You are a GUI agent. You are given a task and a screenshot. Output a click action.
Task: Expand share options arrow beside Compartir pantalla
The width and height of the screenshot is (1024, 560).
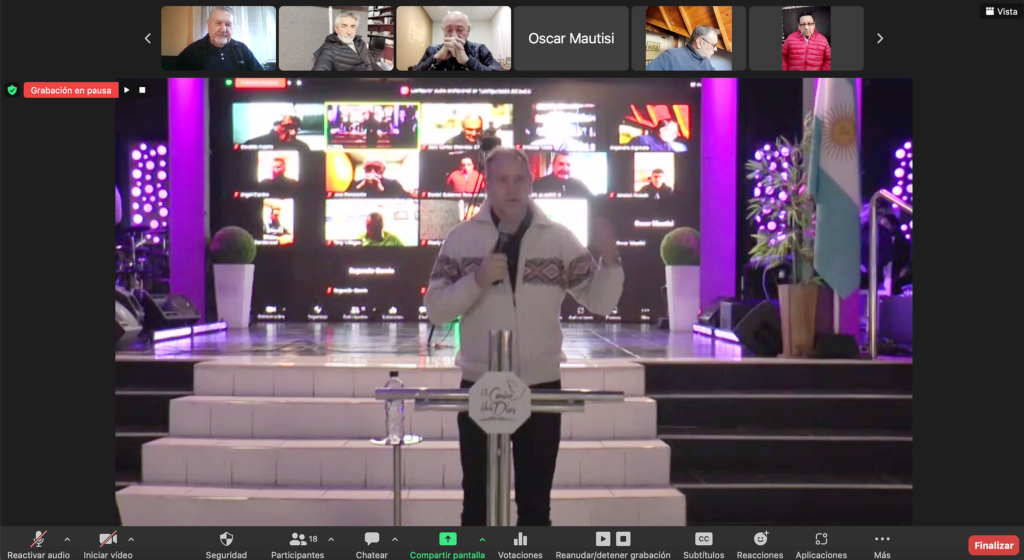482,539
